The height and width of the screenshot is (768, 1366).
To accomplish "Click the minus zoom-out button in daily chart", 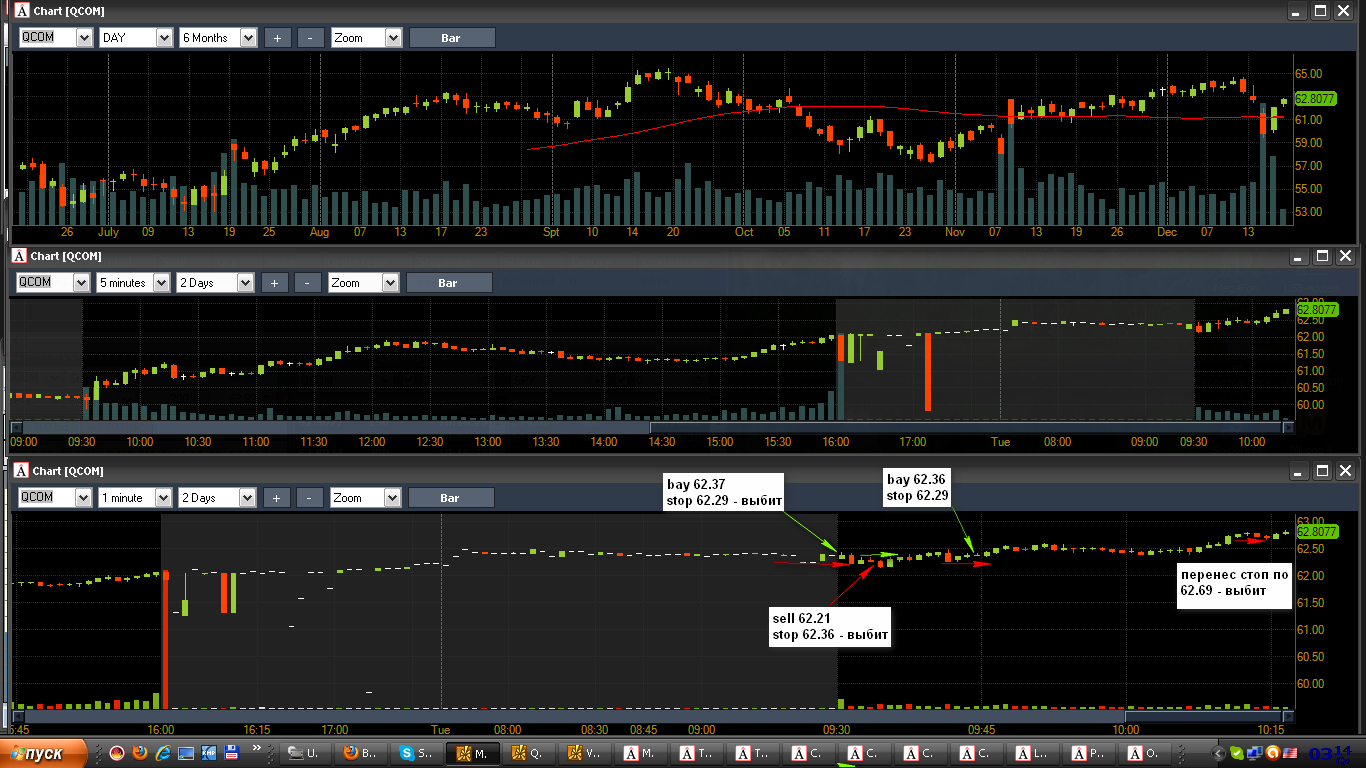I will coord(310,38).
